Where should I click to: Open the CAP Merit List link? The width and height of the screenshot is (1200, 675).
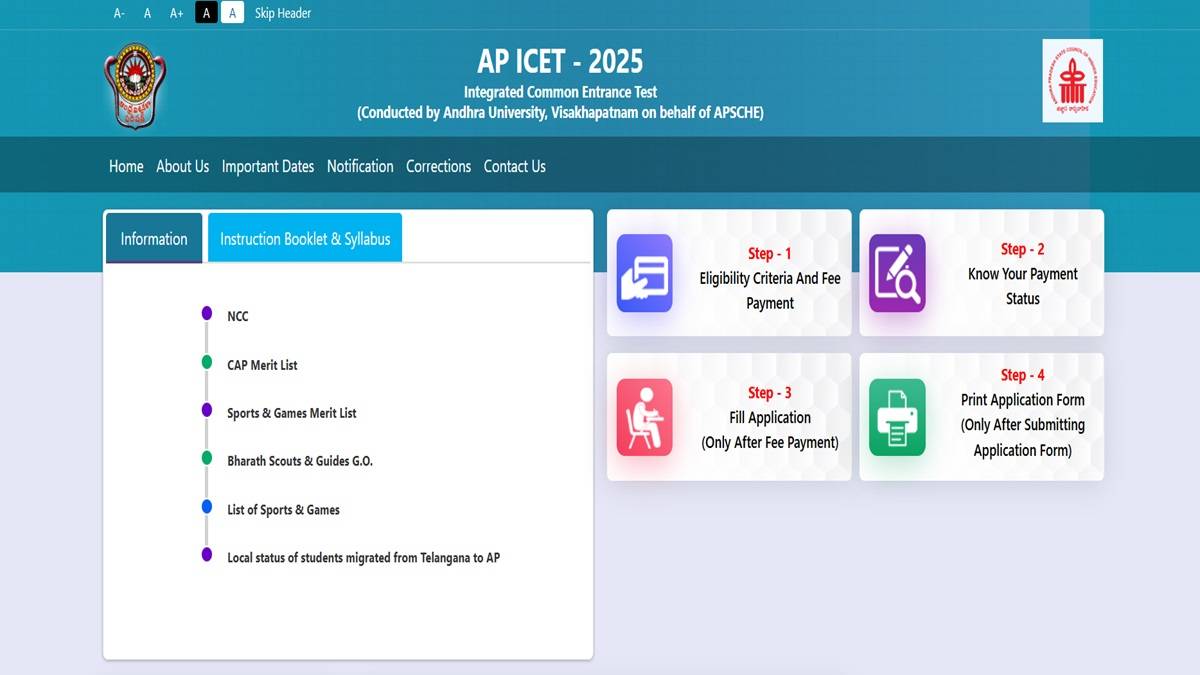[x=263, y=365]
